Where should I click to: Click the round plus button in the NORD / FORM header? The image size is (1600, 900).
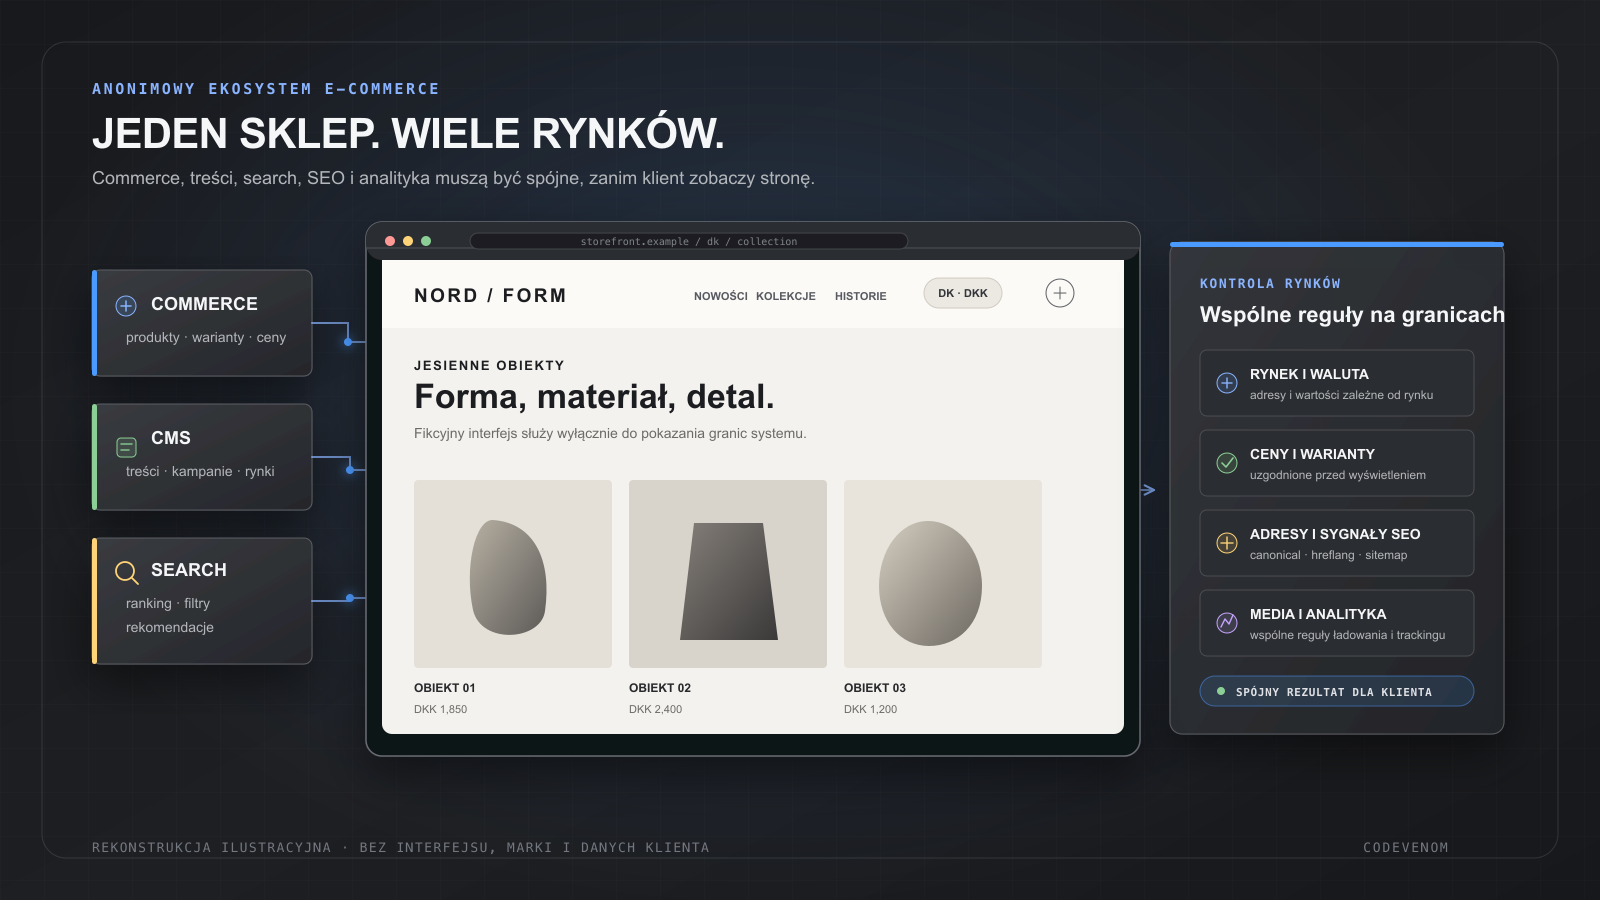[x=1060, y=293]
